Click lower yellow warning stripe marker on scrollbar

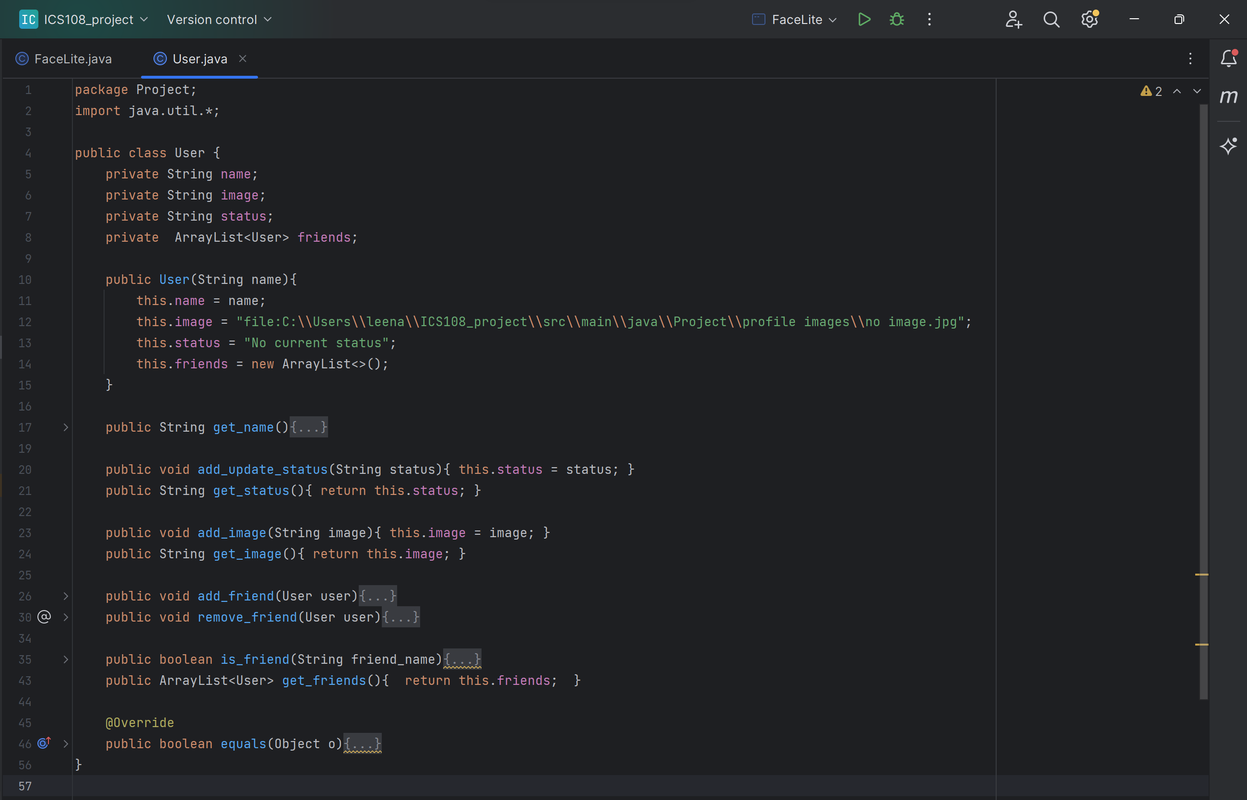click(1202, 644)
